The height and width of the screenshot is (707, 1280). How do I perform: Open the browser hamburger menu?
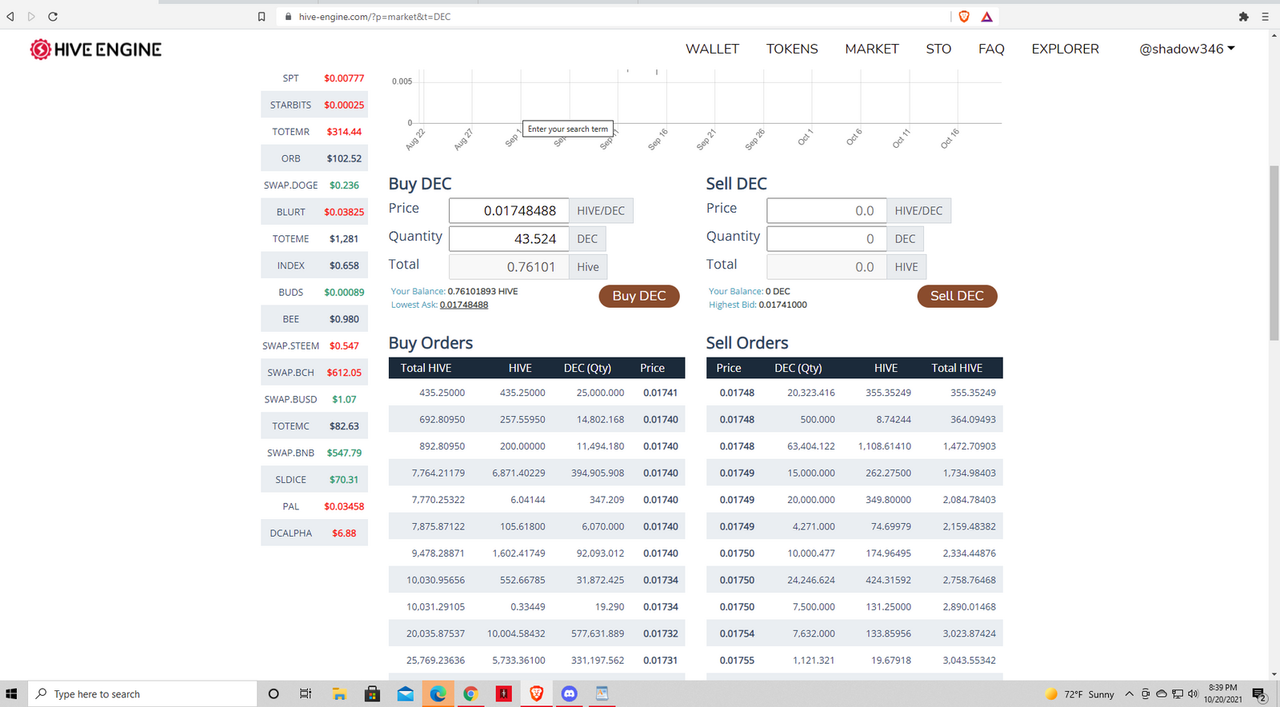click(1265, 16)
